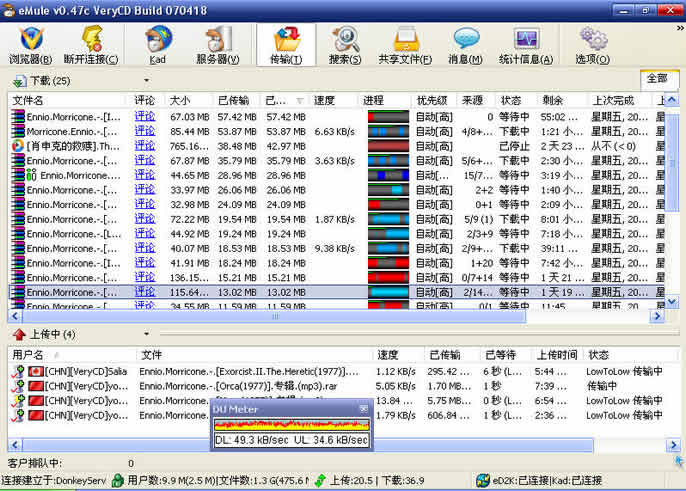The width and height of the screenshot is (686, 491).
Task: Click upload list horizontal scroll right arrow
Action: pyautogui.click(x=672, y=445)
